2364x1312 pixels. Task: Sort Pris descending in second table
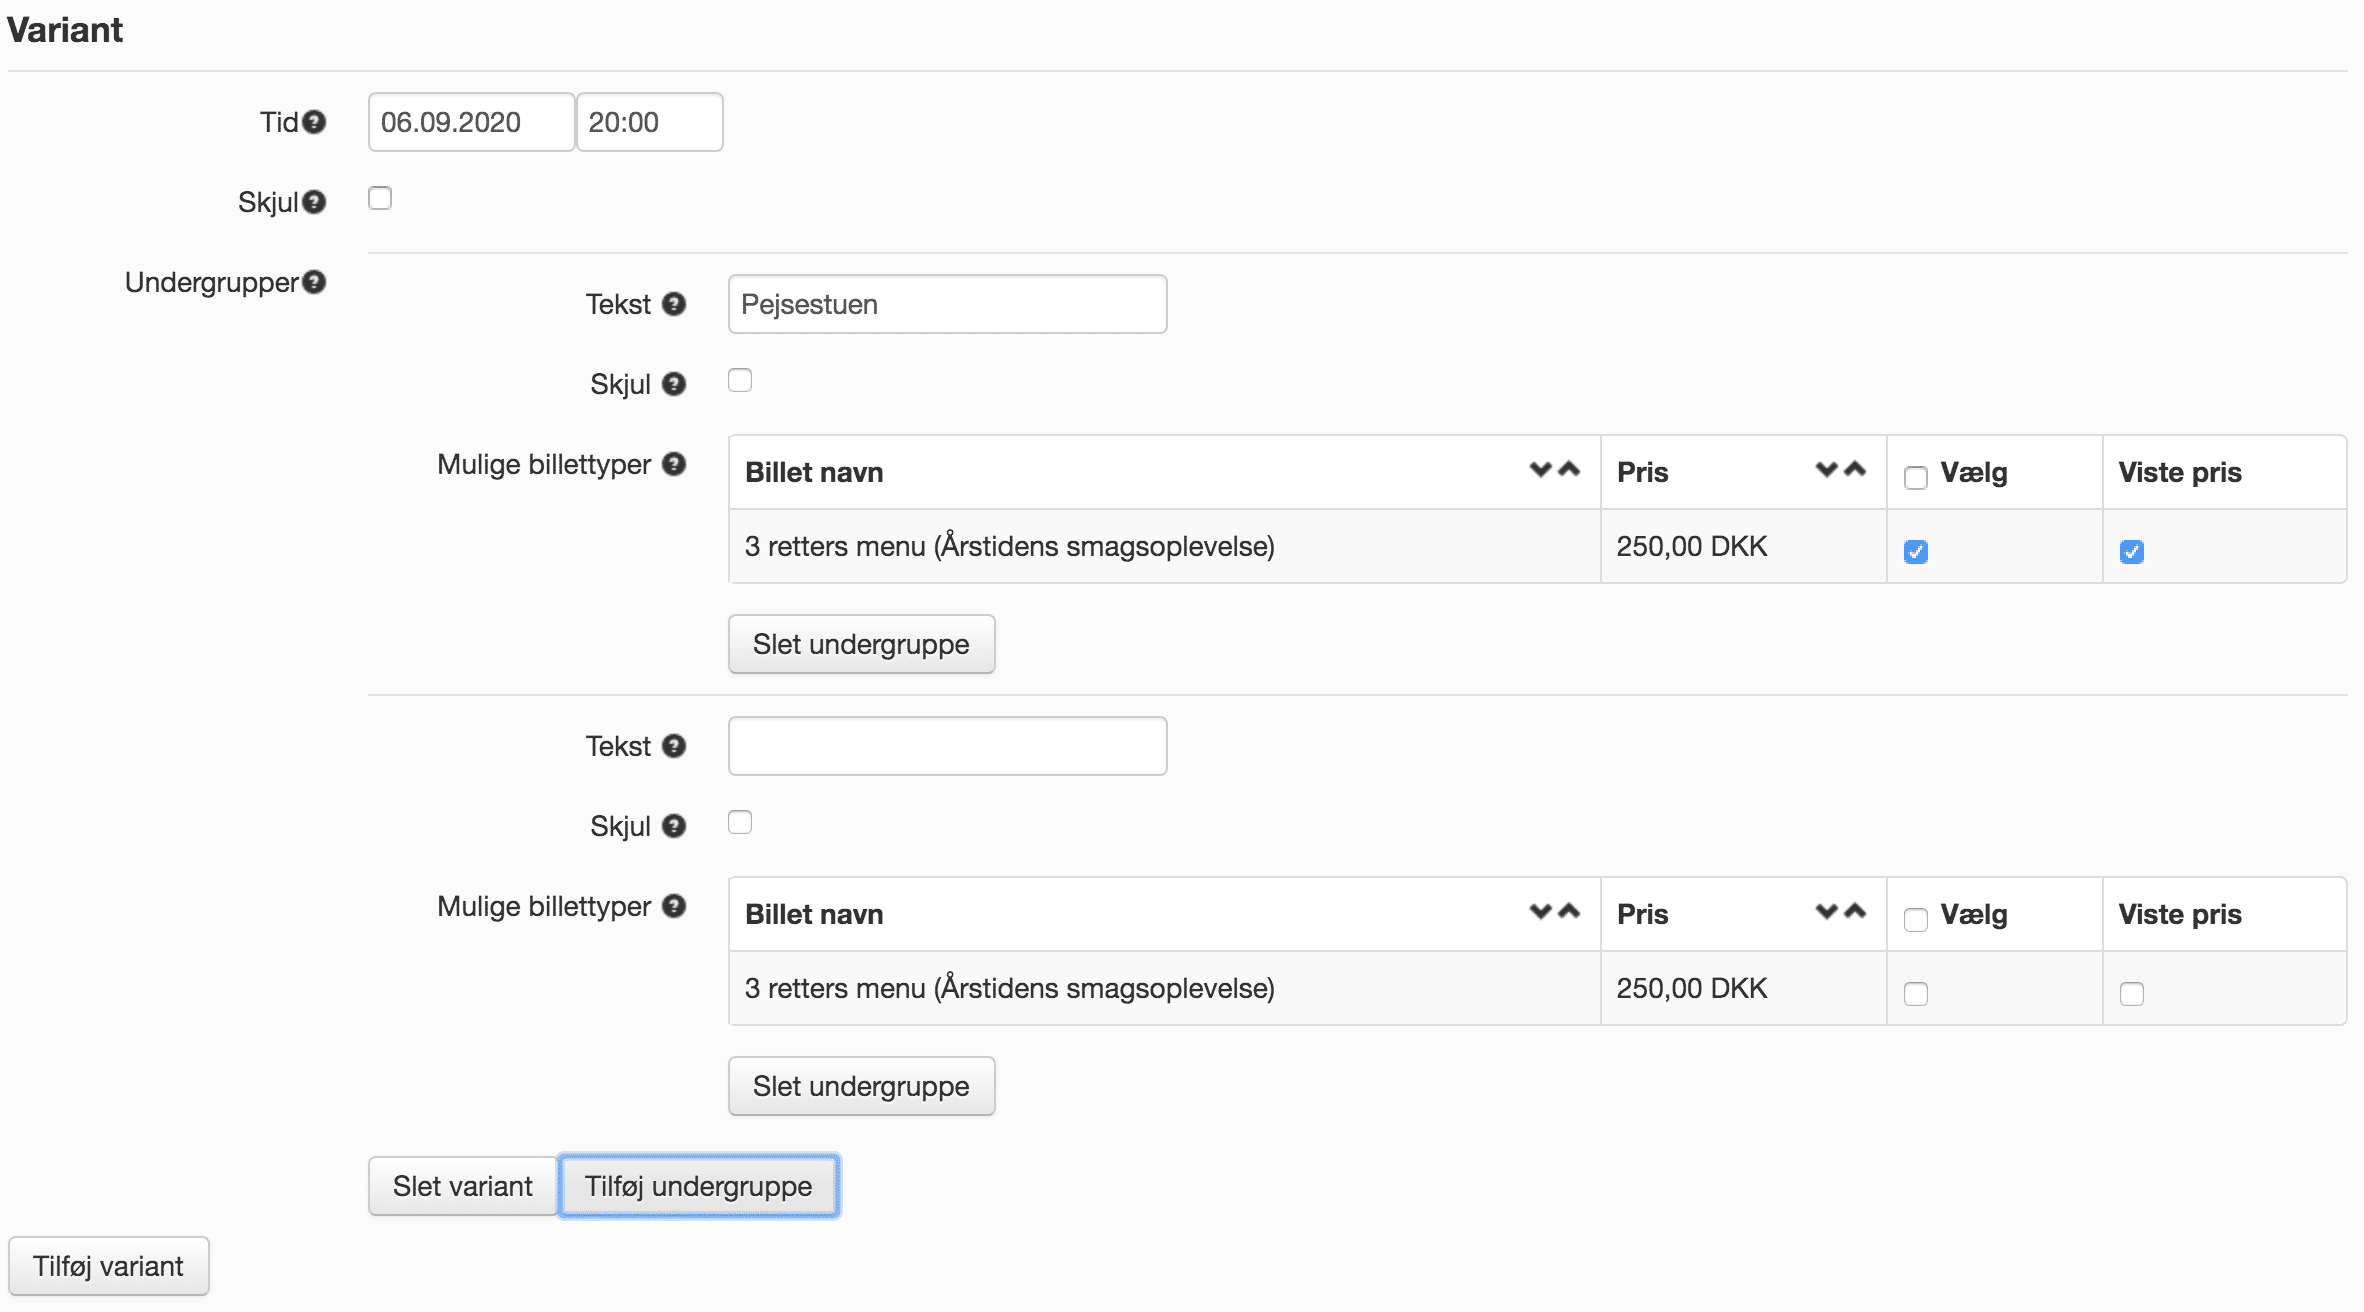point(1827,911)
